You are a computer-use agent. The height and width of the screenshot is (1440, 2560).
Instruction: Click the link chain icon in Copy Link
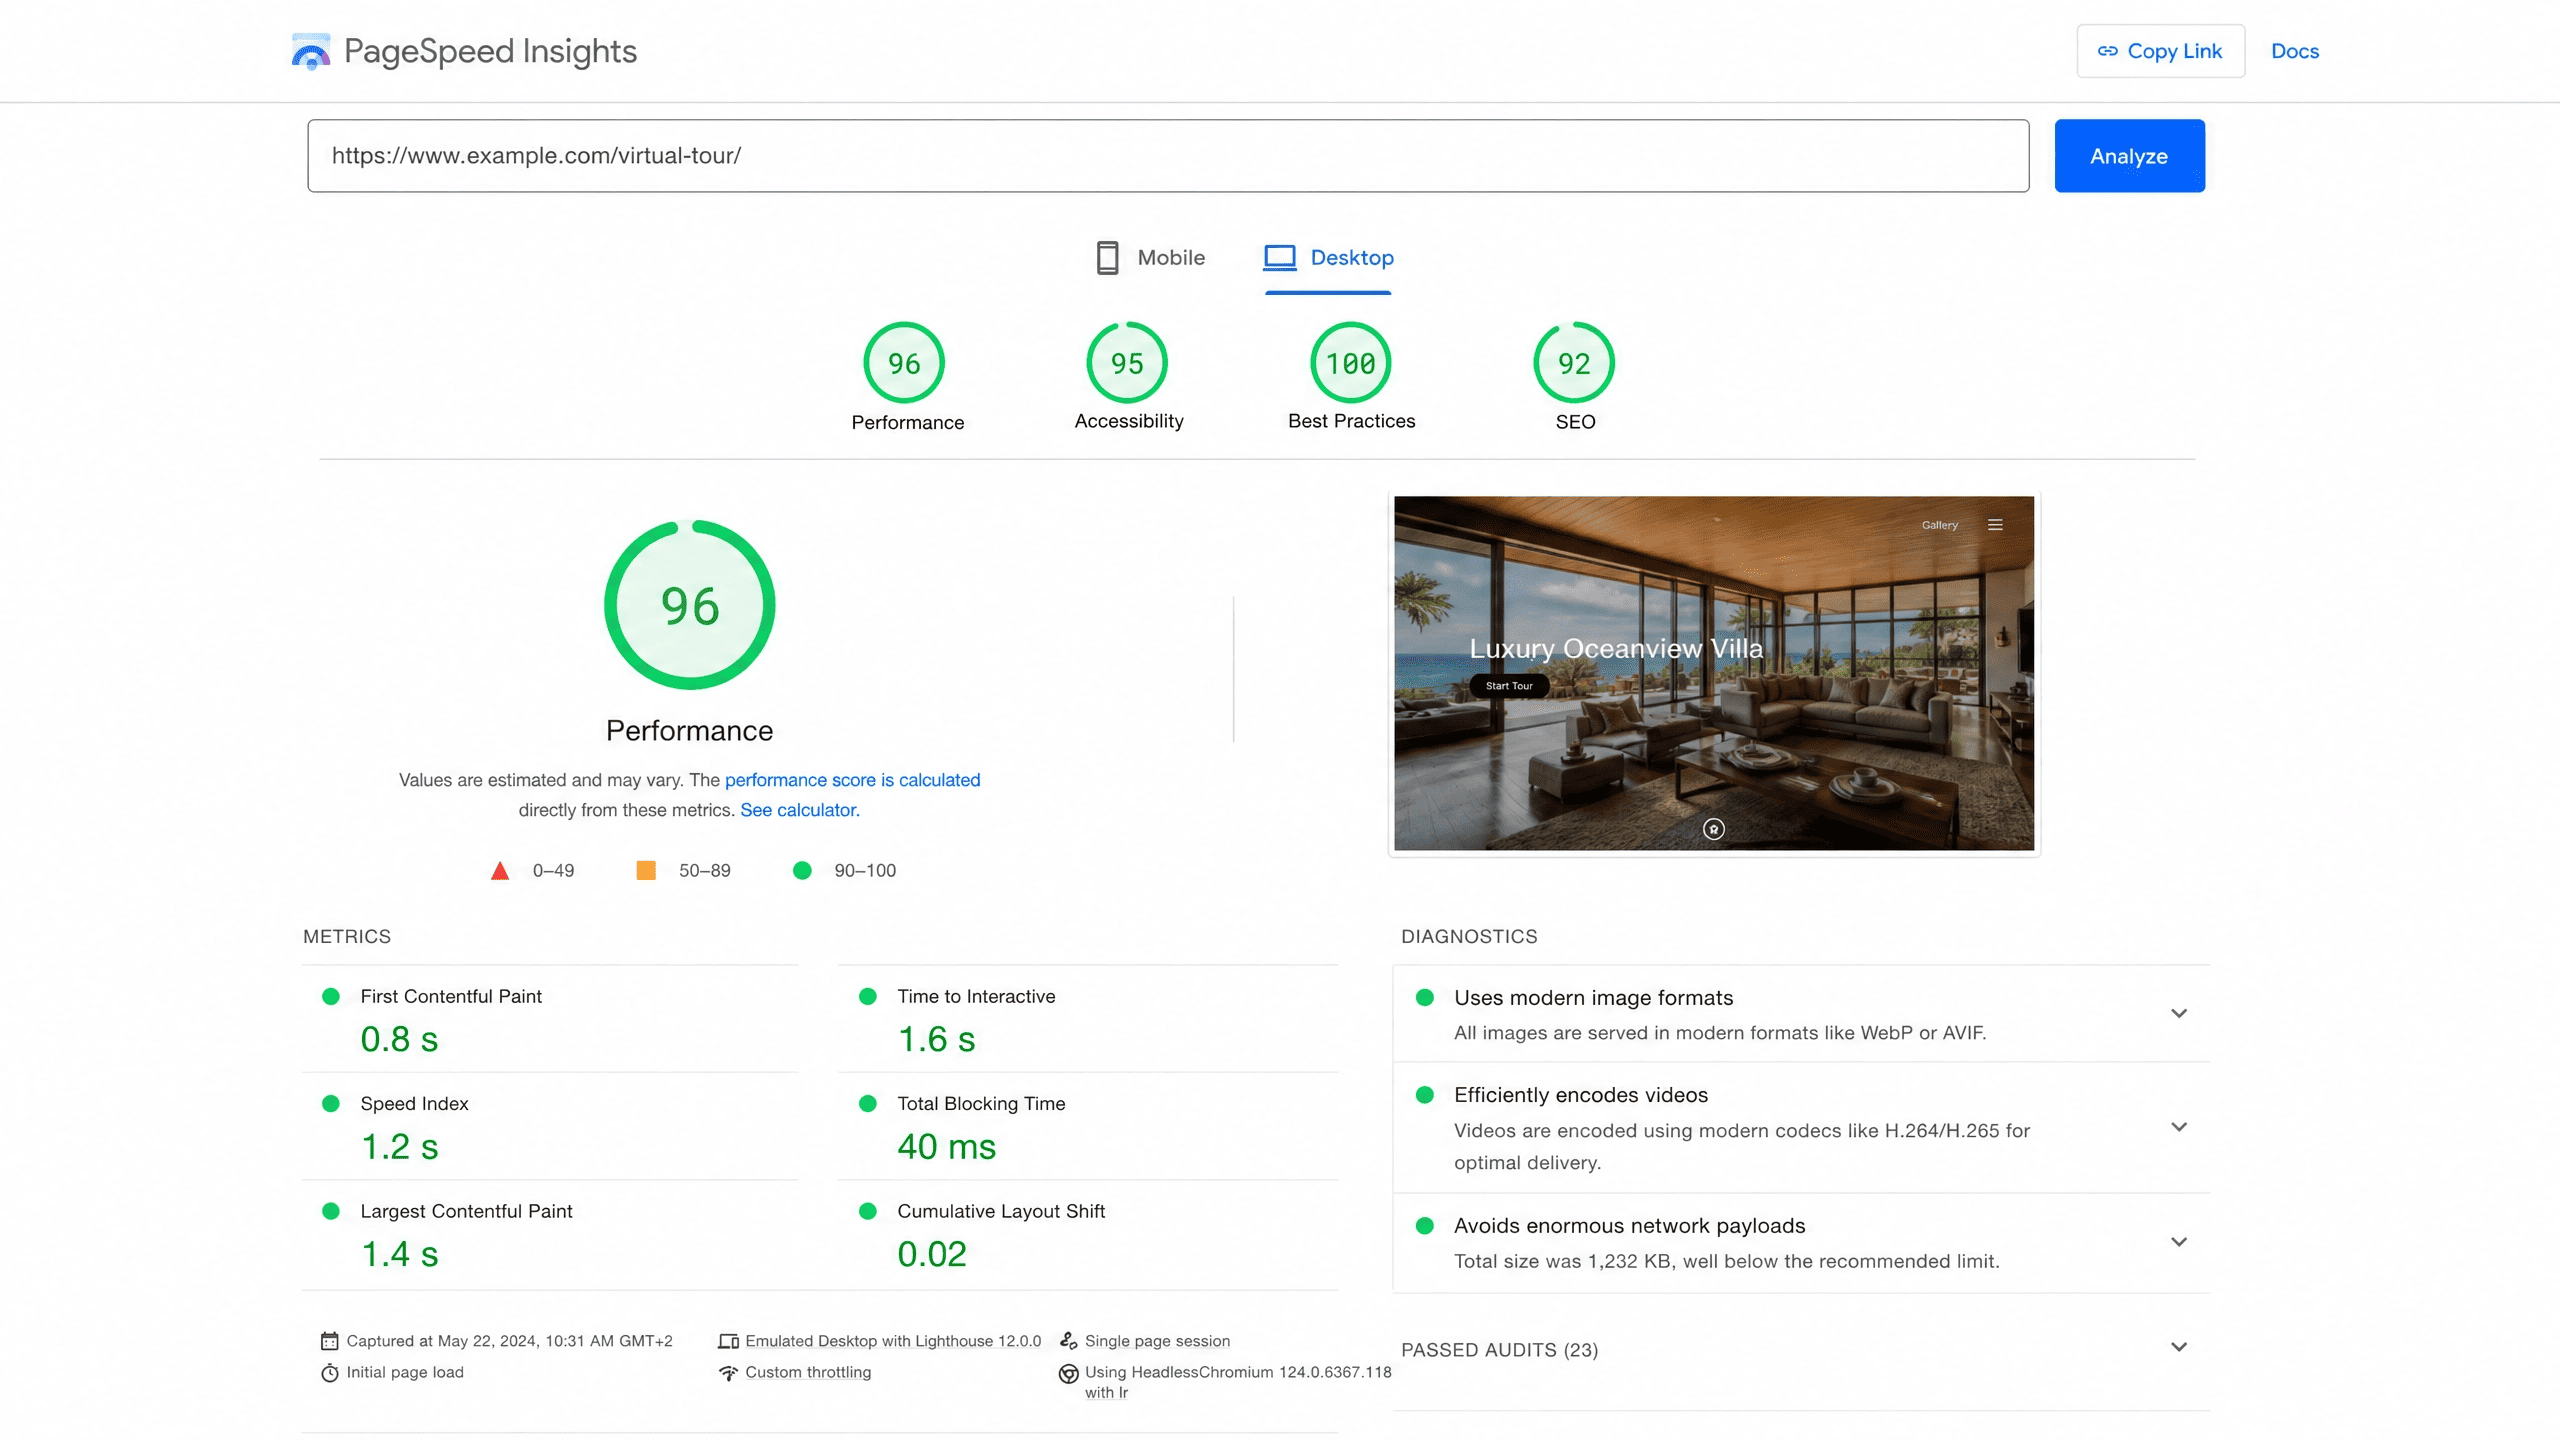pyautogui.click(x=2107, y=51)
